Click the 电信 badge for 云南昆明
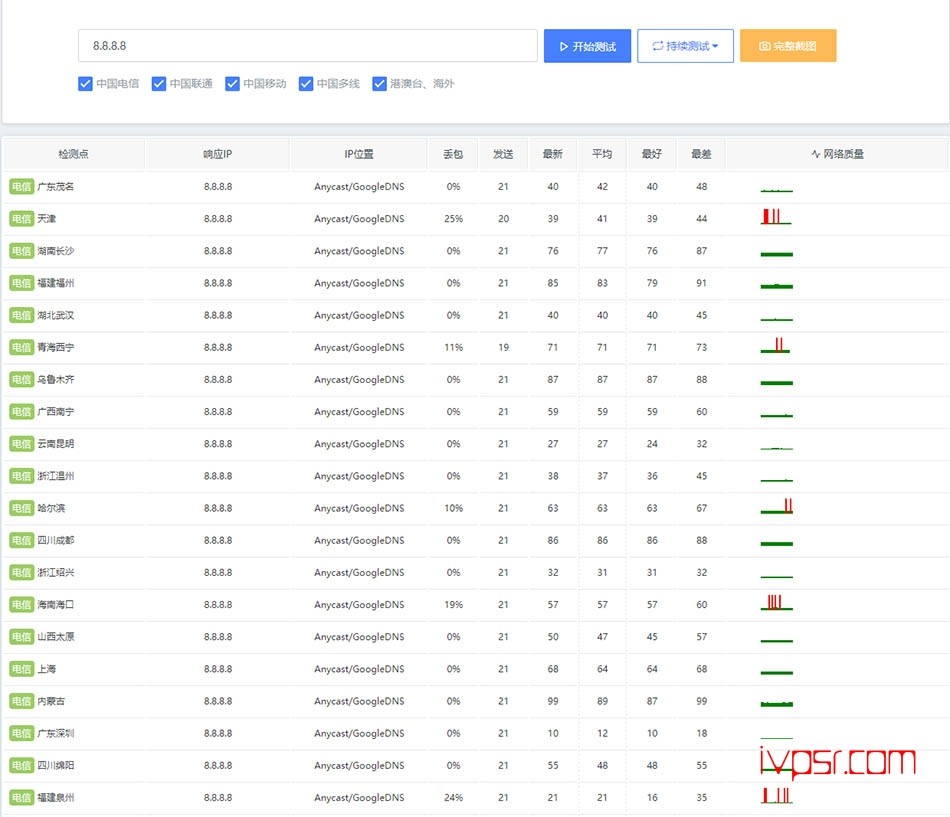This screenshot has width=950, height=817. (21, 444)
